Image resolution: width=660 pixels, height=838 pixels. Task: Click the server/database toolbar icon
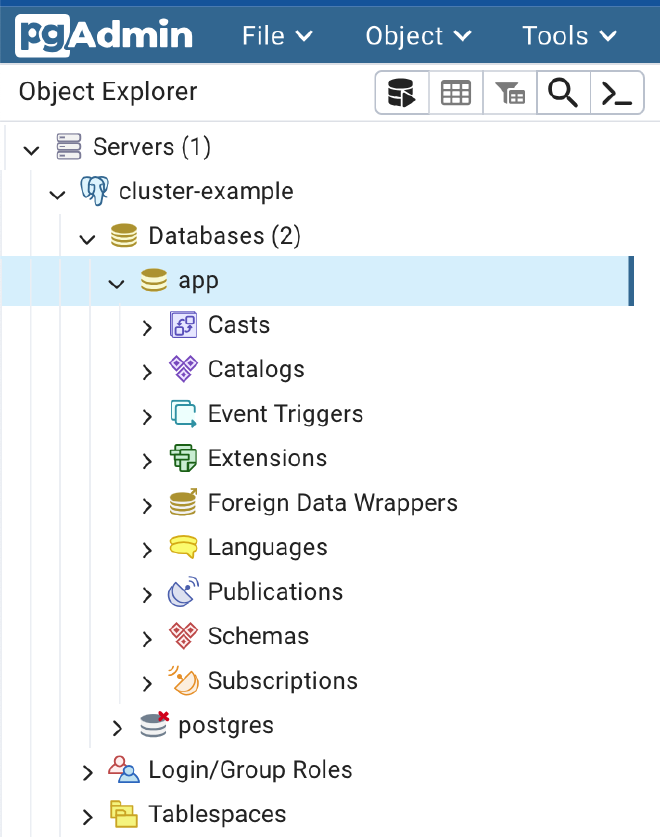pos(401,92)
